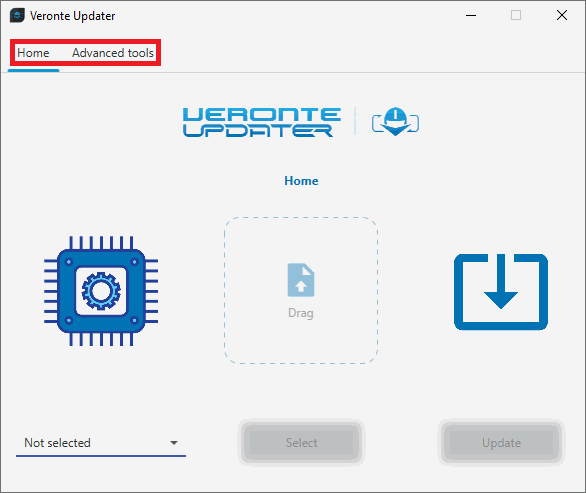Click the large download arrow box icon
The height and width of the screenshot is (493, 586).
coord(501,292)
